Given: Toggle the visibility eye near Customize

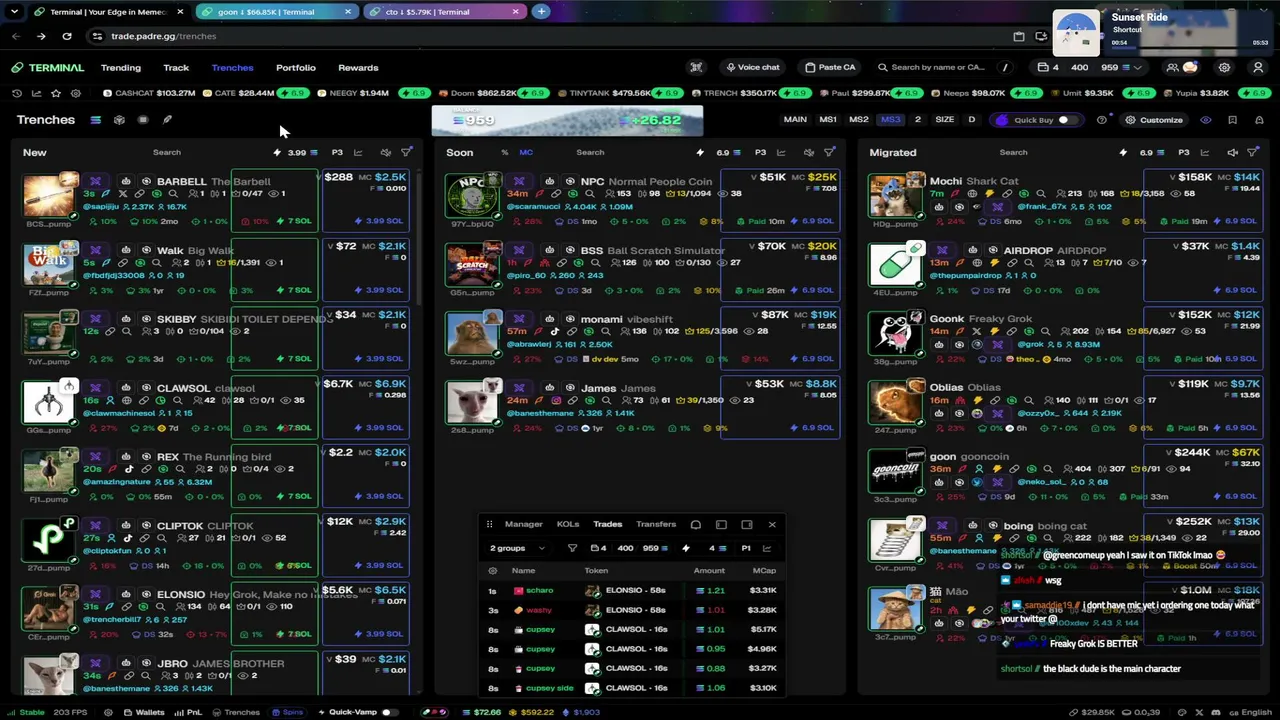Looking at the screenshot, I should tap(1206, 120).
